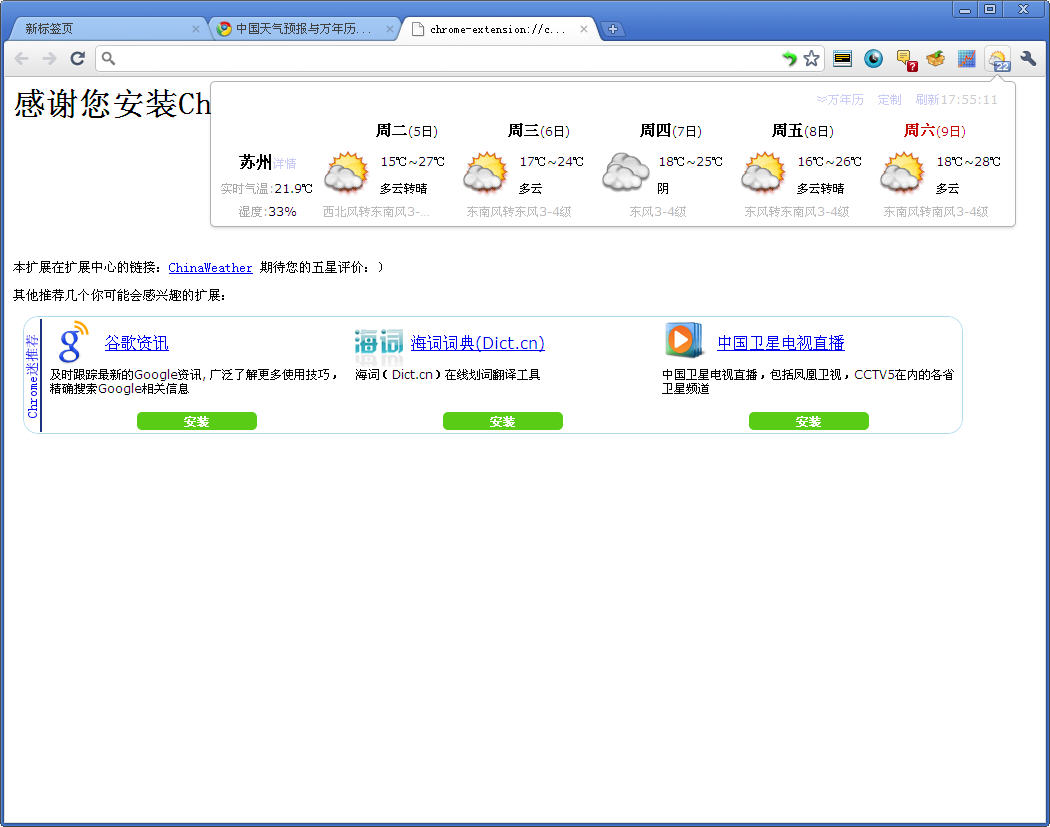Click Wednesday's cloudy-sun weather icon

[x=485, y=172]
